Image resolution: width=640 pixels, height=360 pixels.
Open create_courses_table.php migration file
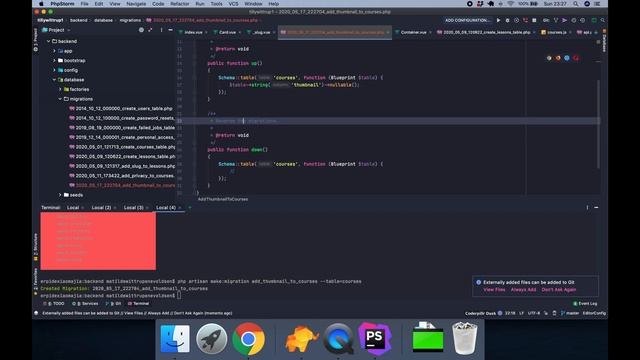122,147
